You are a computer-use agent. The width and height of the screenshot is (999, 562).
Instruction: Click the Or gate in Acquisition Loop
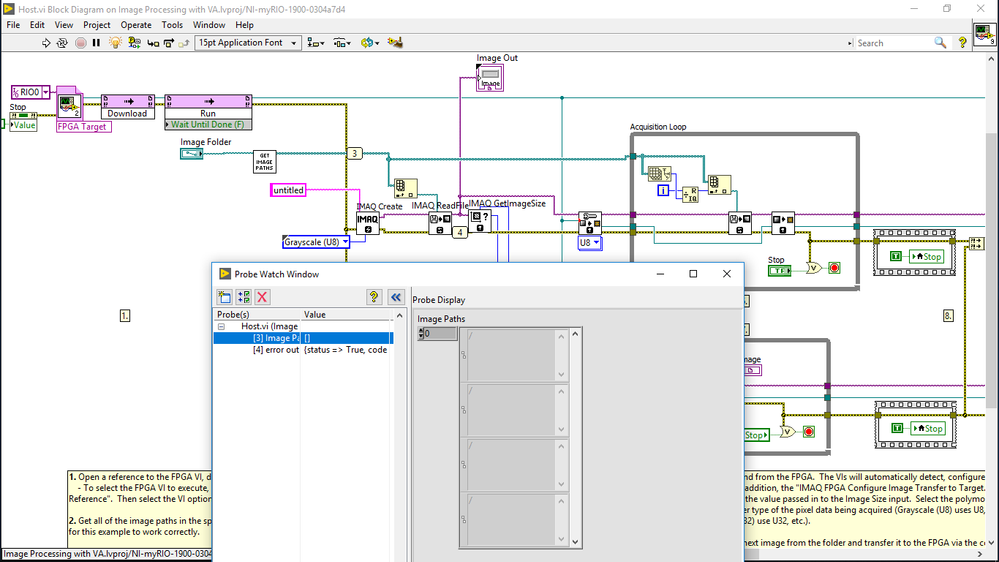[x=813, y=268]
